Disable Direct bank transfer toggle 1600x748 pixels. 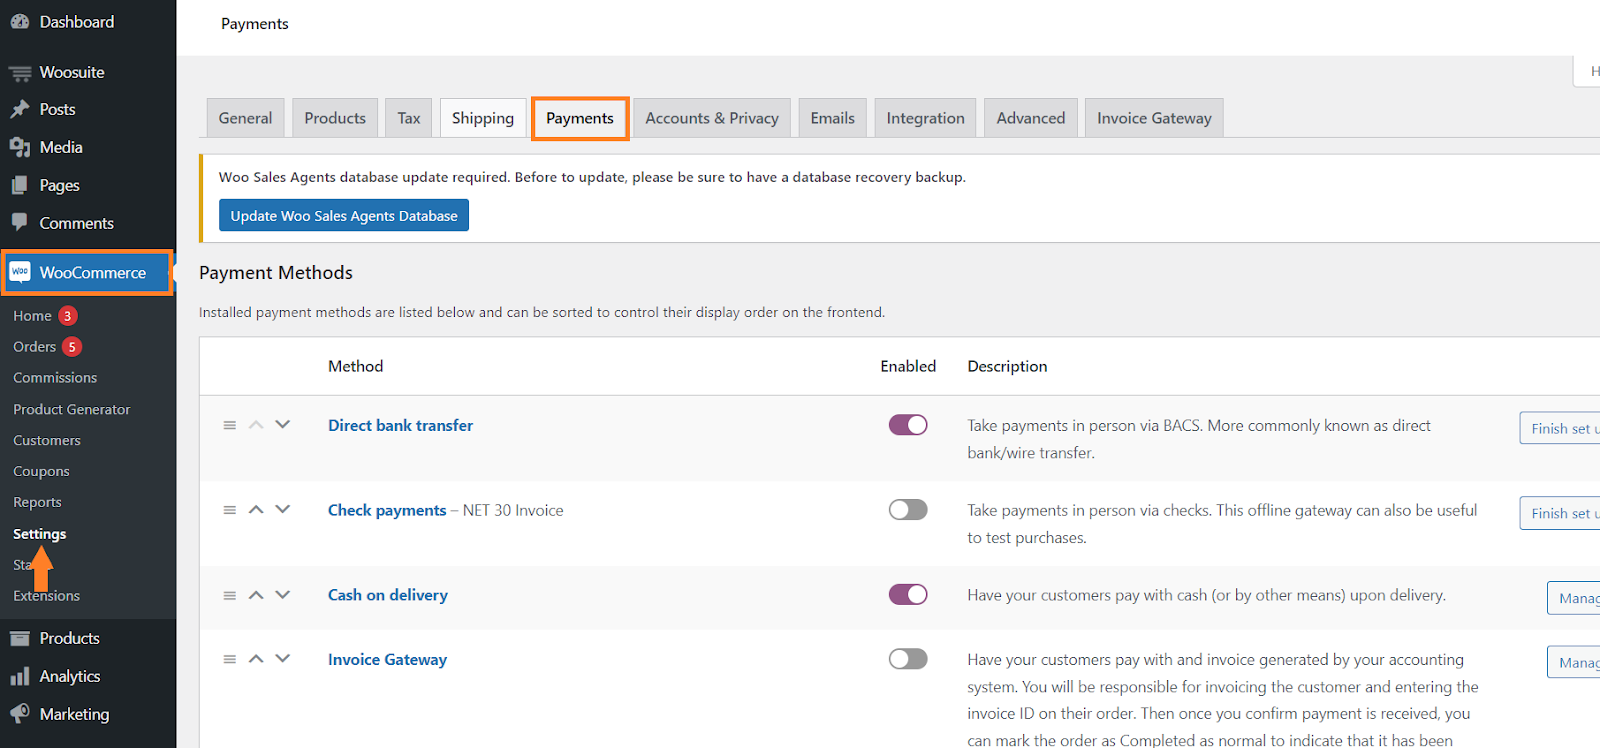908,425
